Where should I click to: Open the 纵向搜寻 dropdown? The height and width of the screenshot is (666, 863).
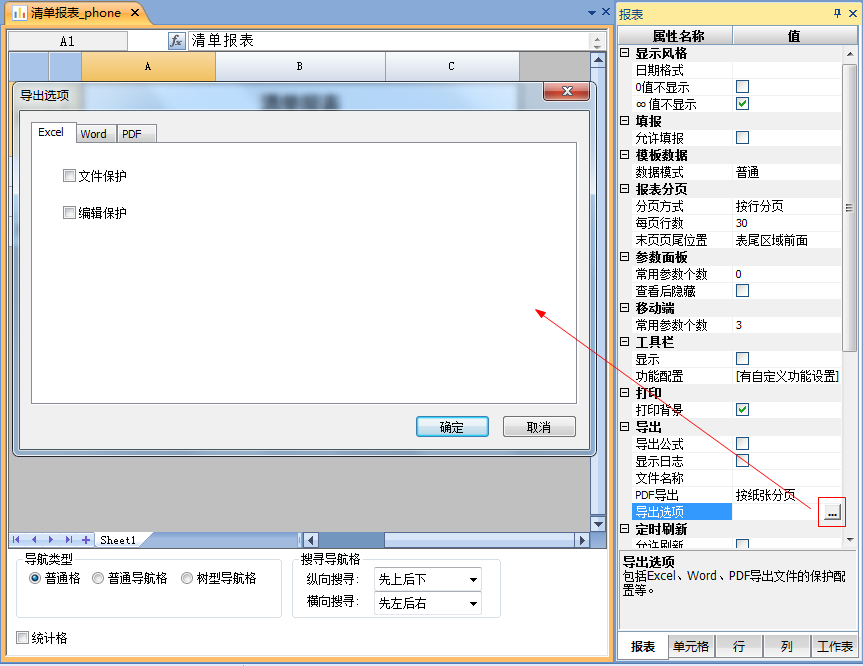pyautogui.click(x=472, y=579)
